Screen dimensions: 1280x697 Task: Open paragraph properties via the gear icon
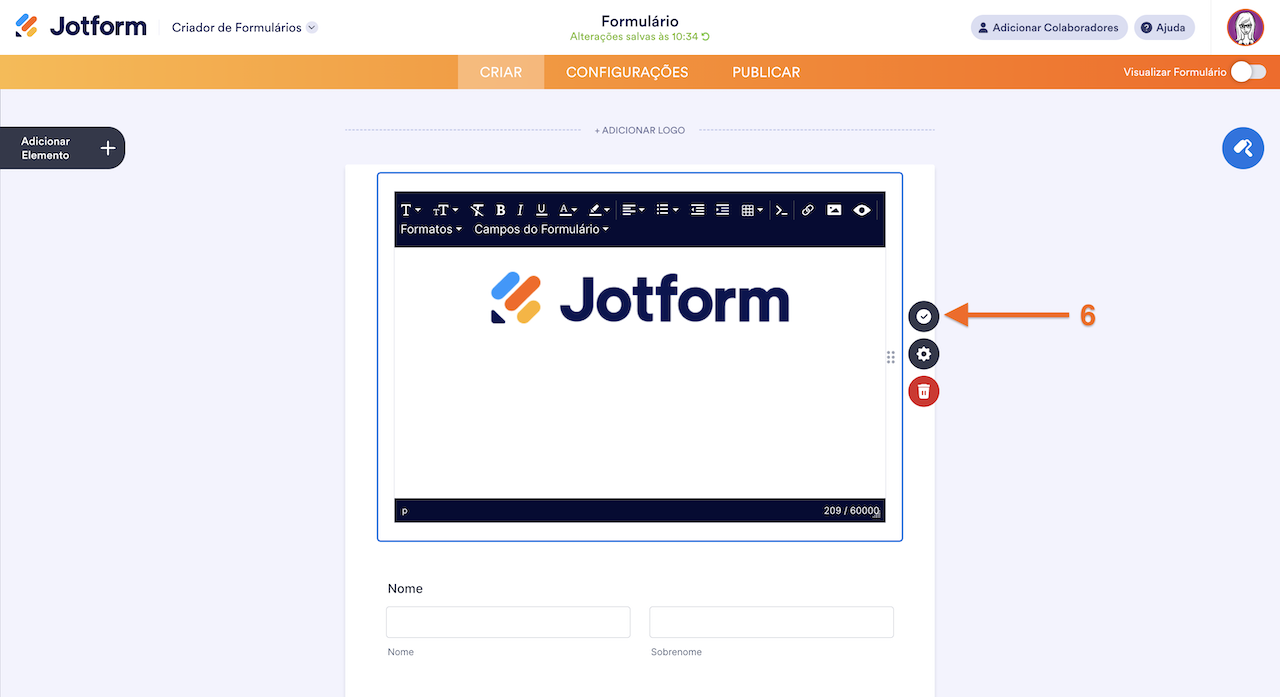[924, 354]
